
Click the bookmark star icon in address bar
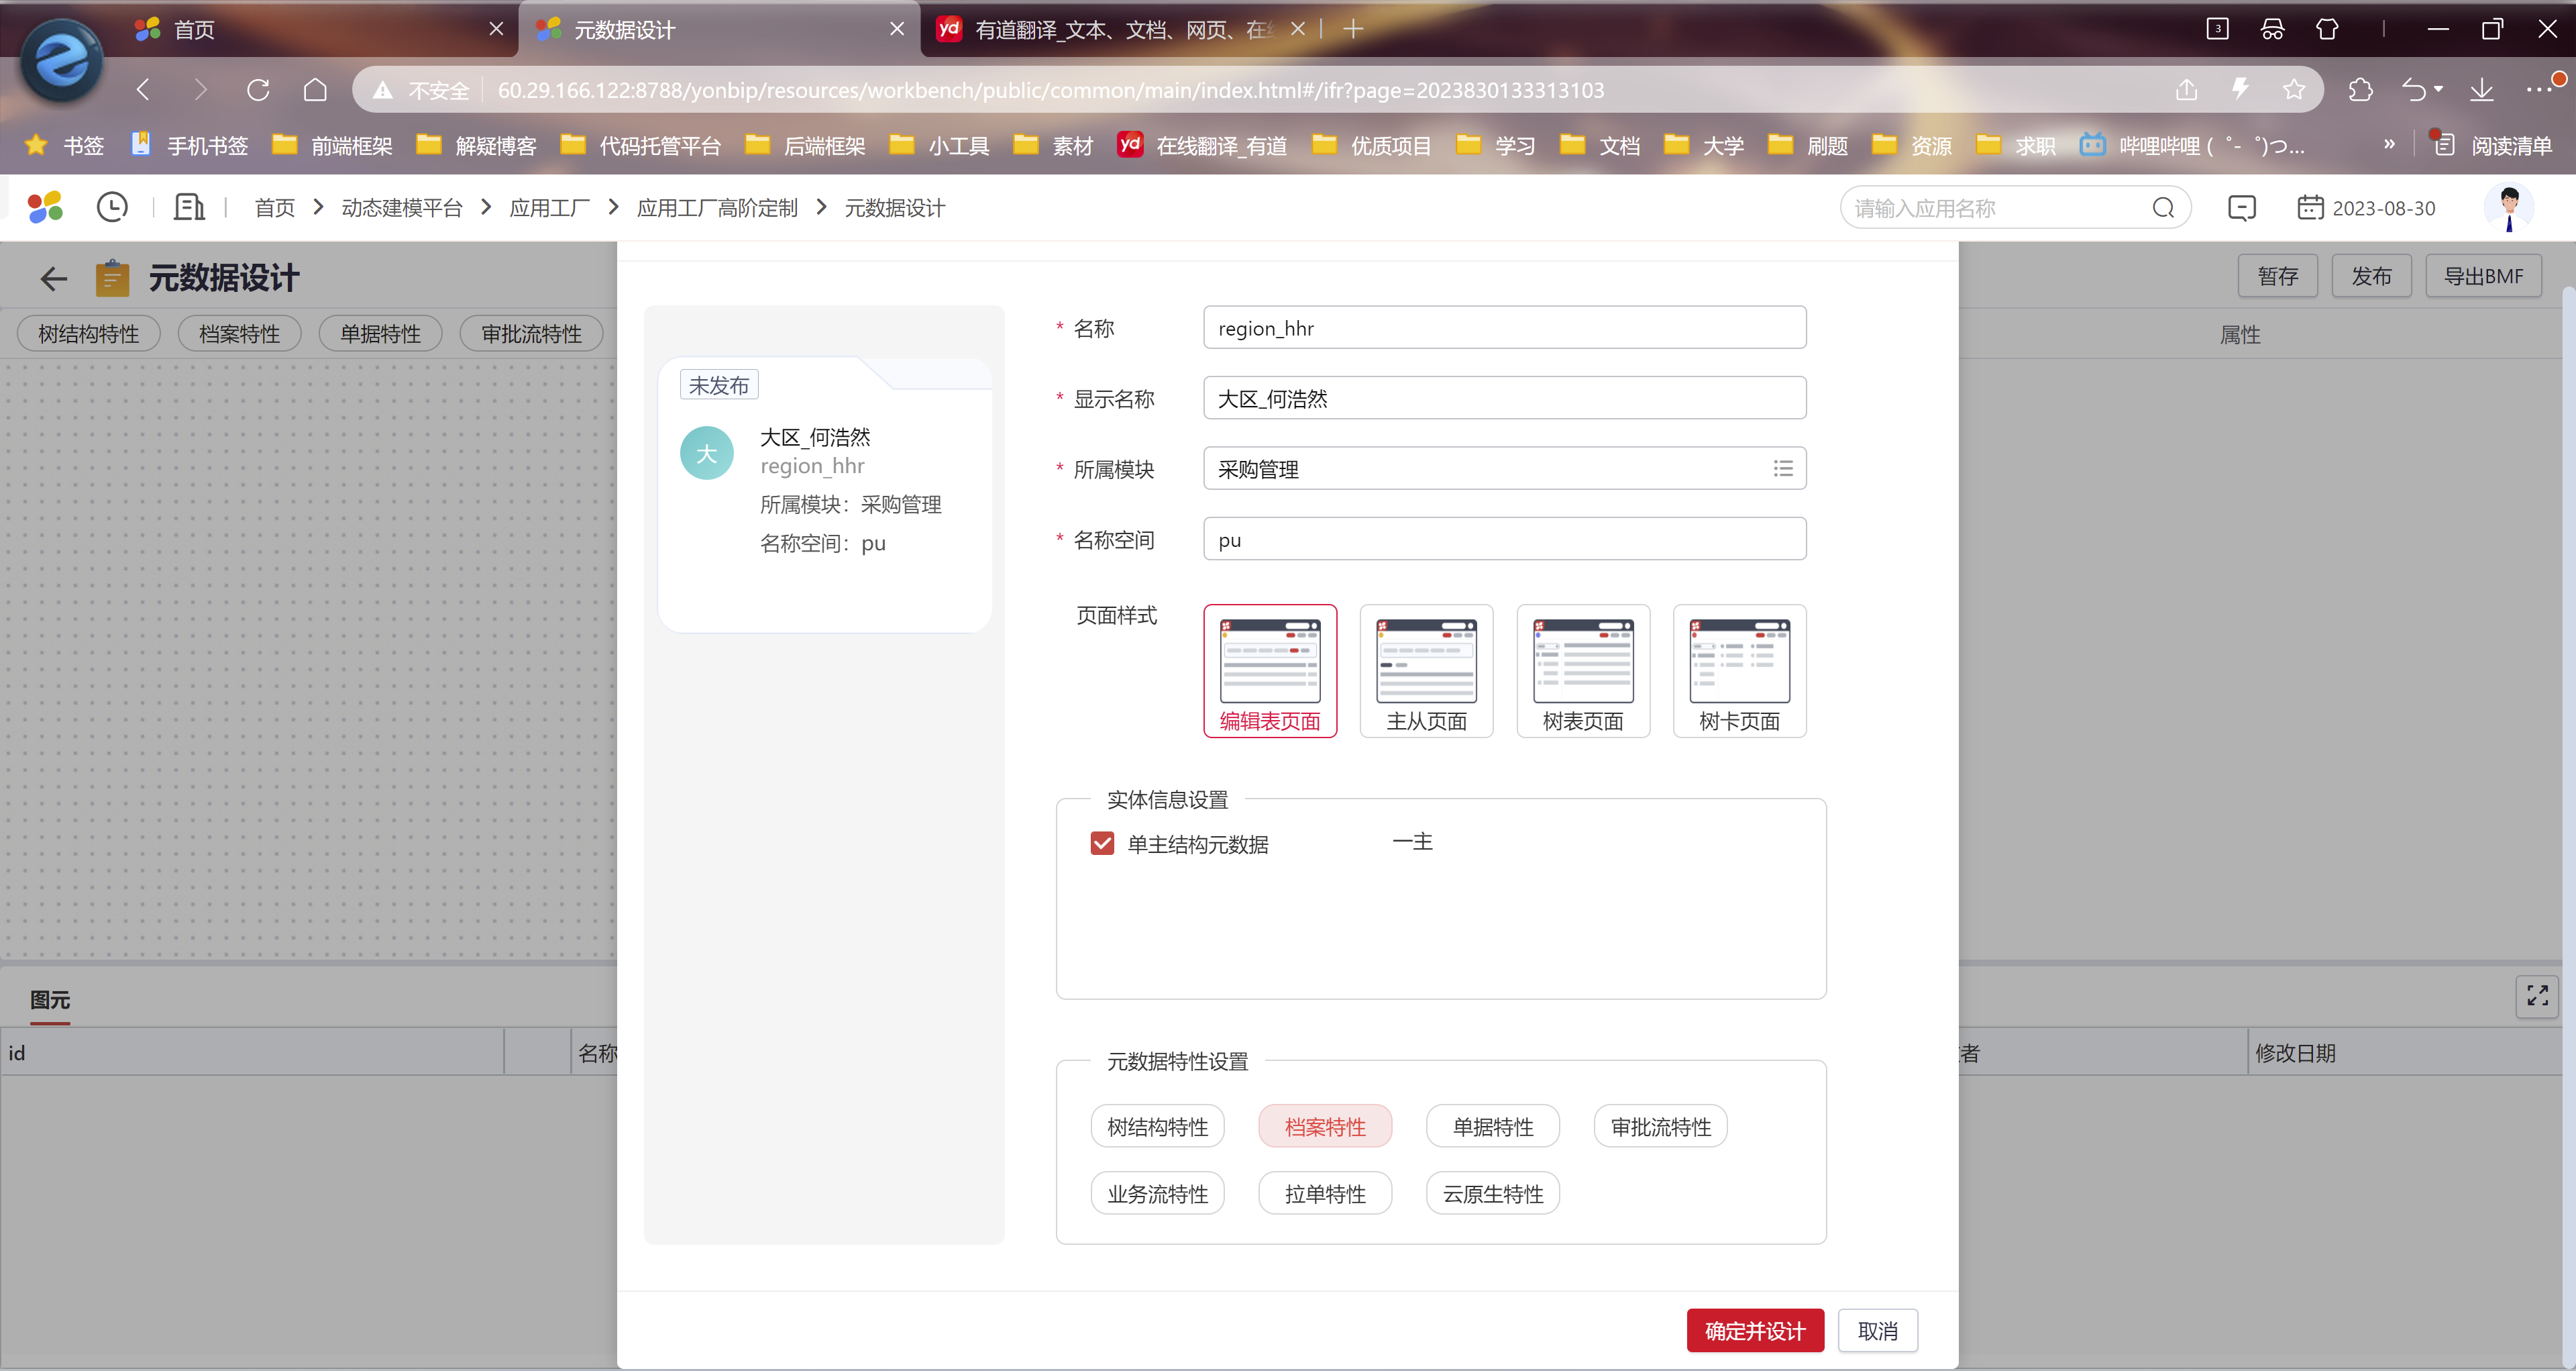2294,90
